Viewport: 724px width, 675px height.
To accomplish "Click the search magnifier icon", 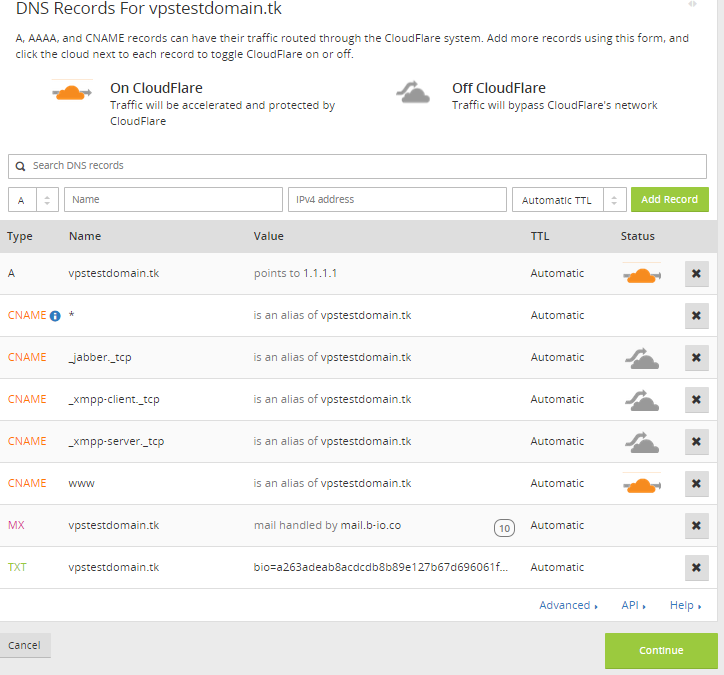I will tap(20, 166).
